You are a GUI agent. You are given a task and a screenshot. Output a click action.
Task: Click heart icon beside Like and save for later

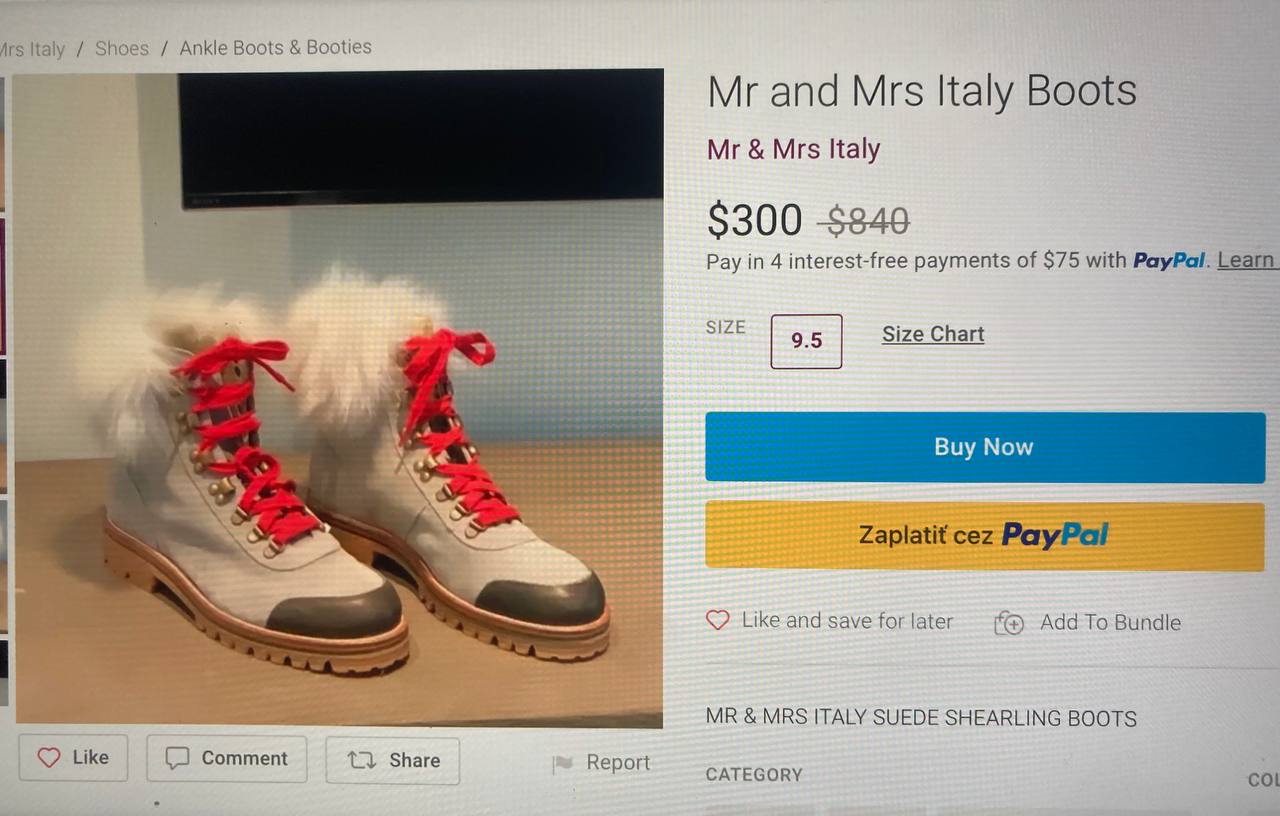tap(718, 620)
